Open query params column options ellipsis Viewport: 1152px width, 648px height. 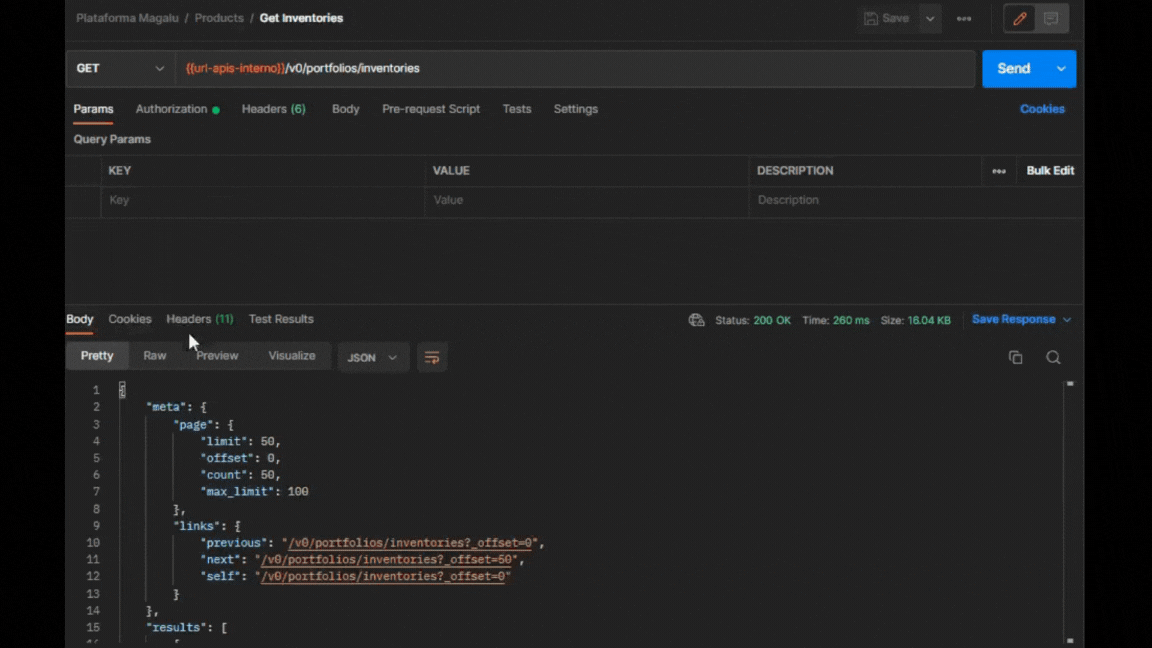click(998, 171)
